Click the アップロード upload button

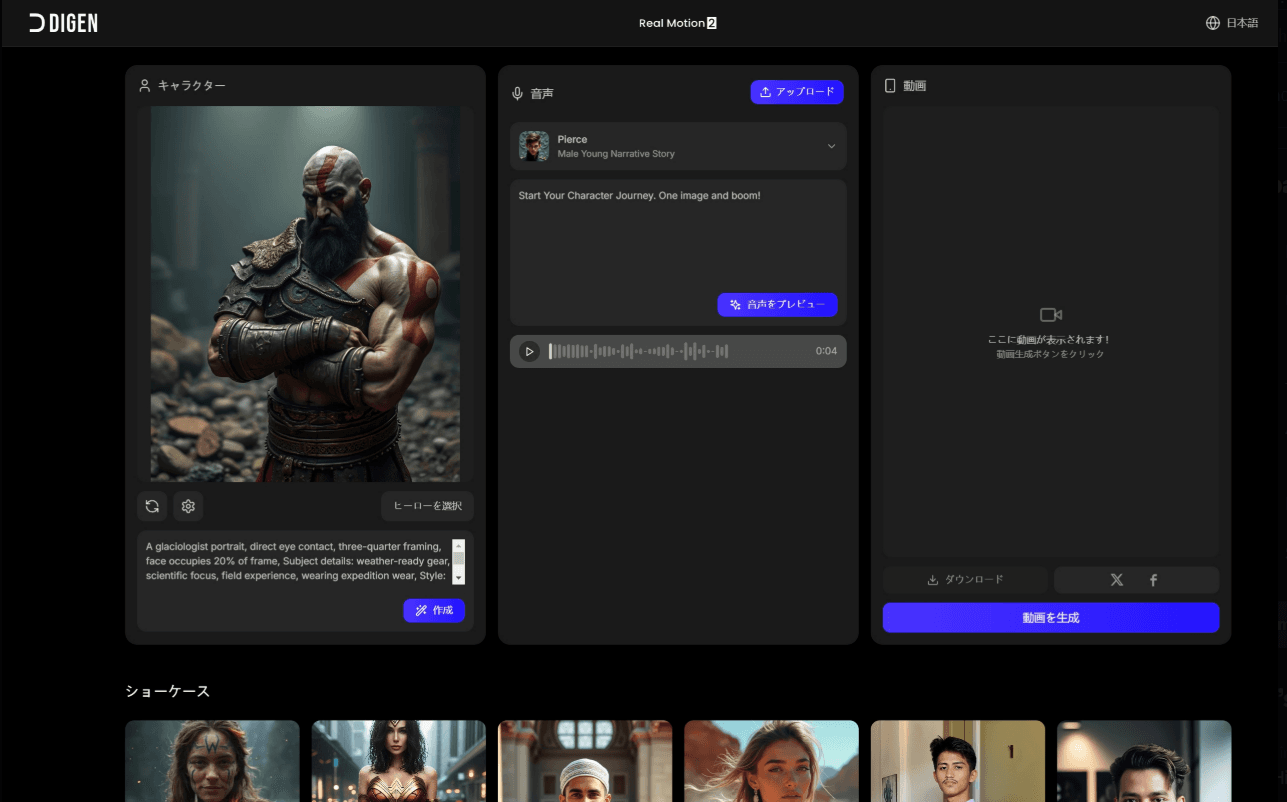pos(797,92)
